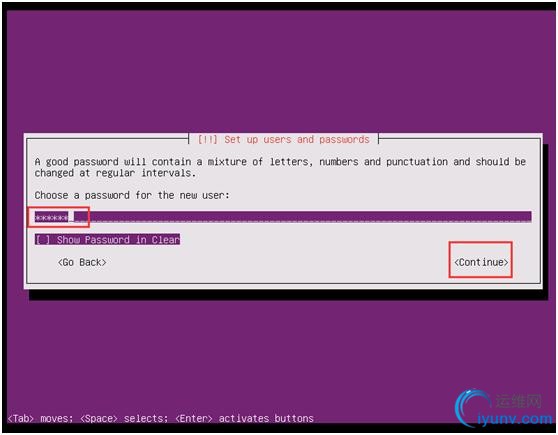Select the Go Back button
The width and height of the screenshot is (558, 435).
click(x=82, y=262)
